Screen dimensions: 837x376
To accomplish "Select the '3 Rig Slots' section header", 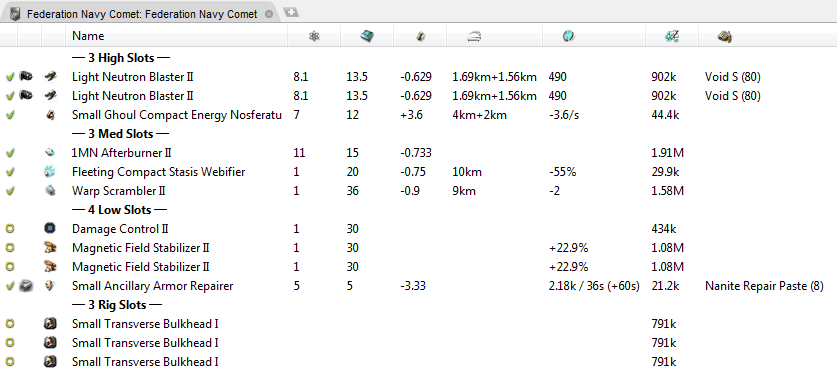I will (117, 305).
